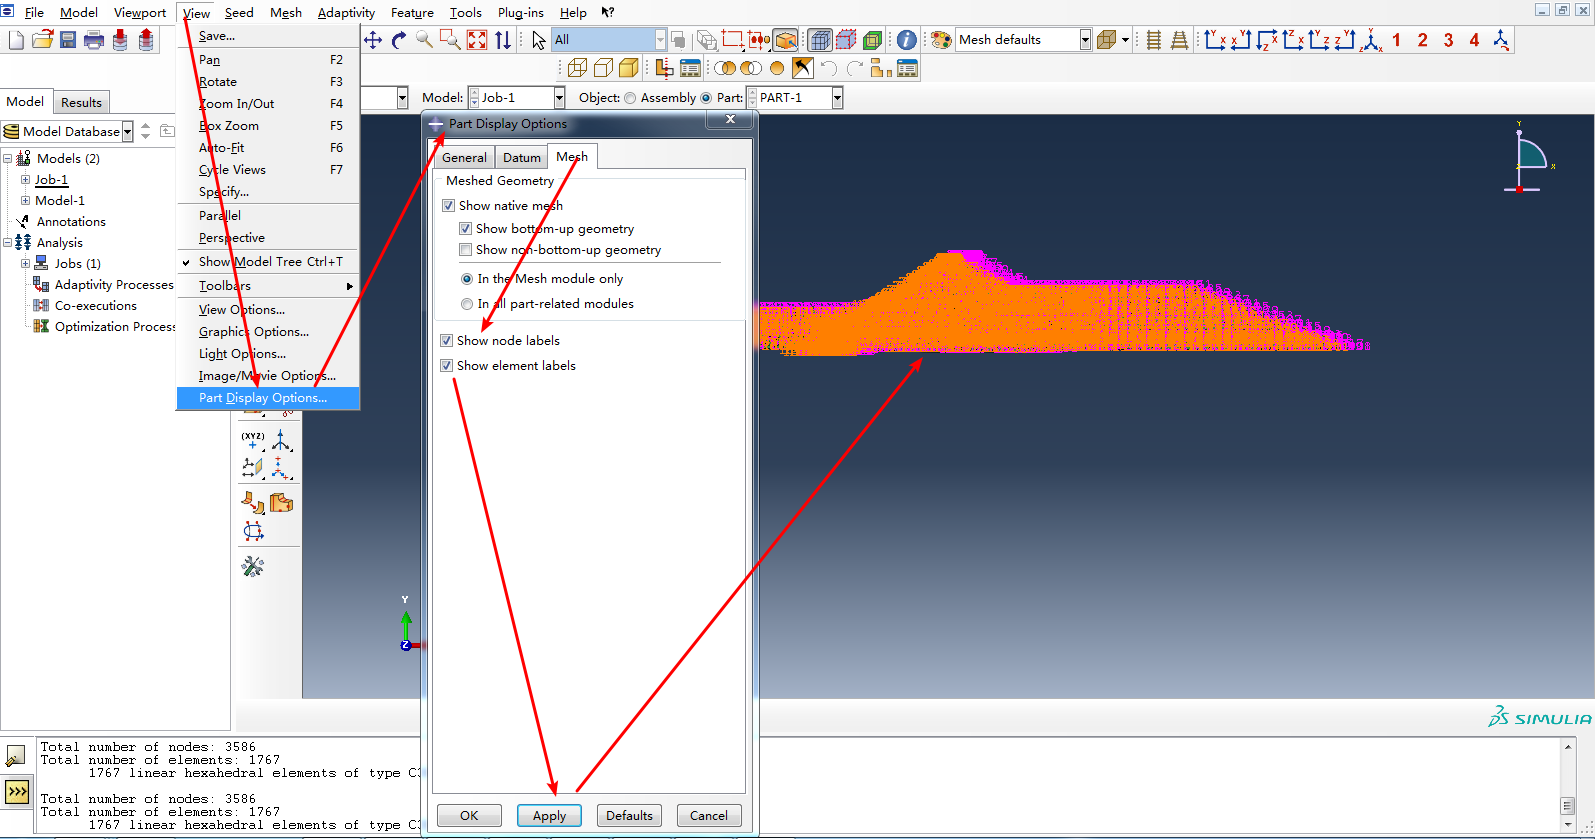Click the blue Query information icon
This screenshot has width=1595, height=839.
907,40
